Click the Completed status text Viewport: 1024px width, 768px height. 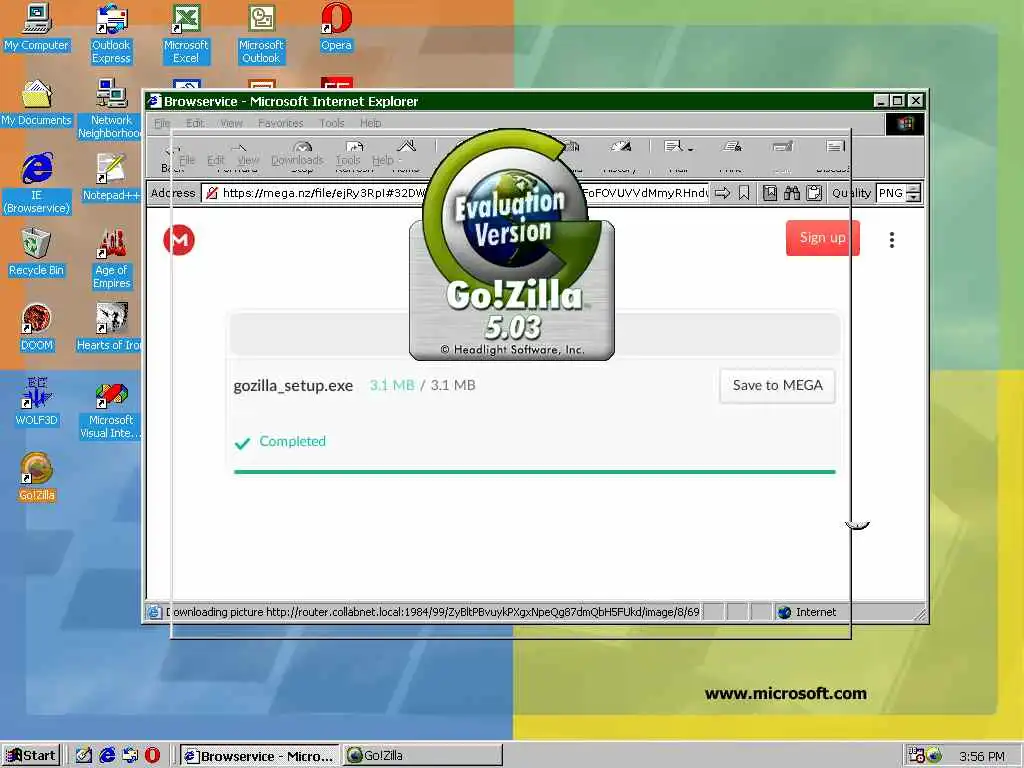click(292, 441)
